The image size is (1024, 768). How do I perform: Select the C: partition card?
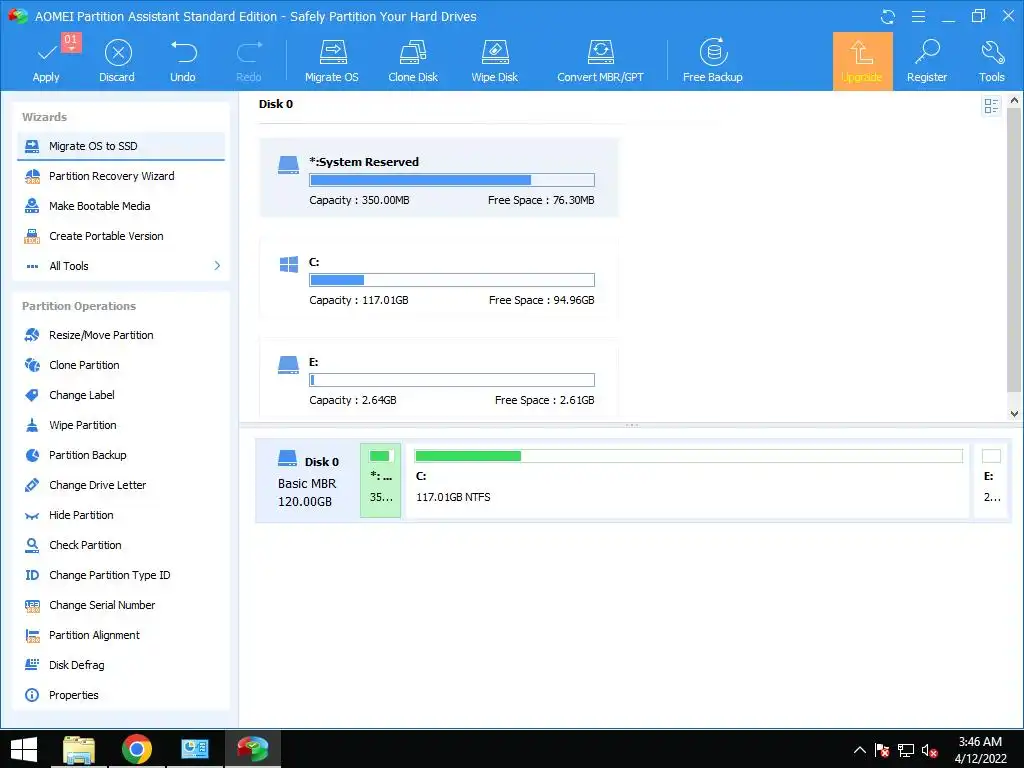(439, 278)
